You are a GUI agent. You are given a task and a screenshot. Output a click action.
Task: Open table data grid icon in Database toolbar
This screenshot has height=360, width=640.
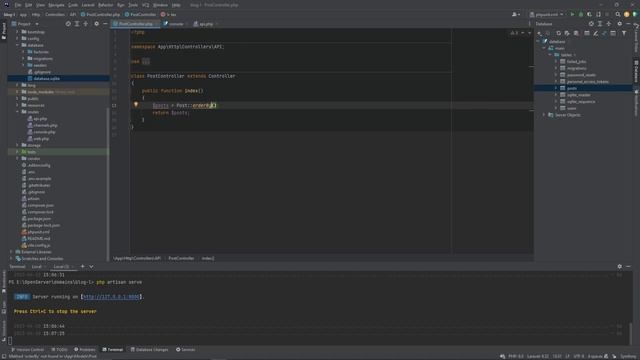click(x=587, y=33)
